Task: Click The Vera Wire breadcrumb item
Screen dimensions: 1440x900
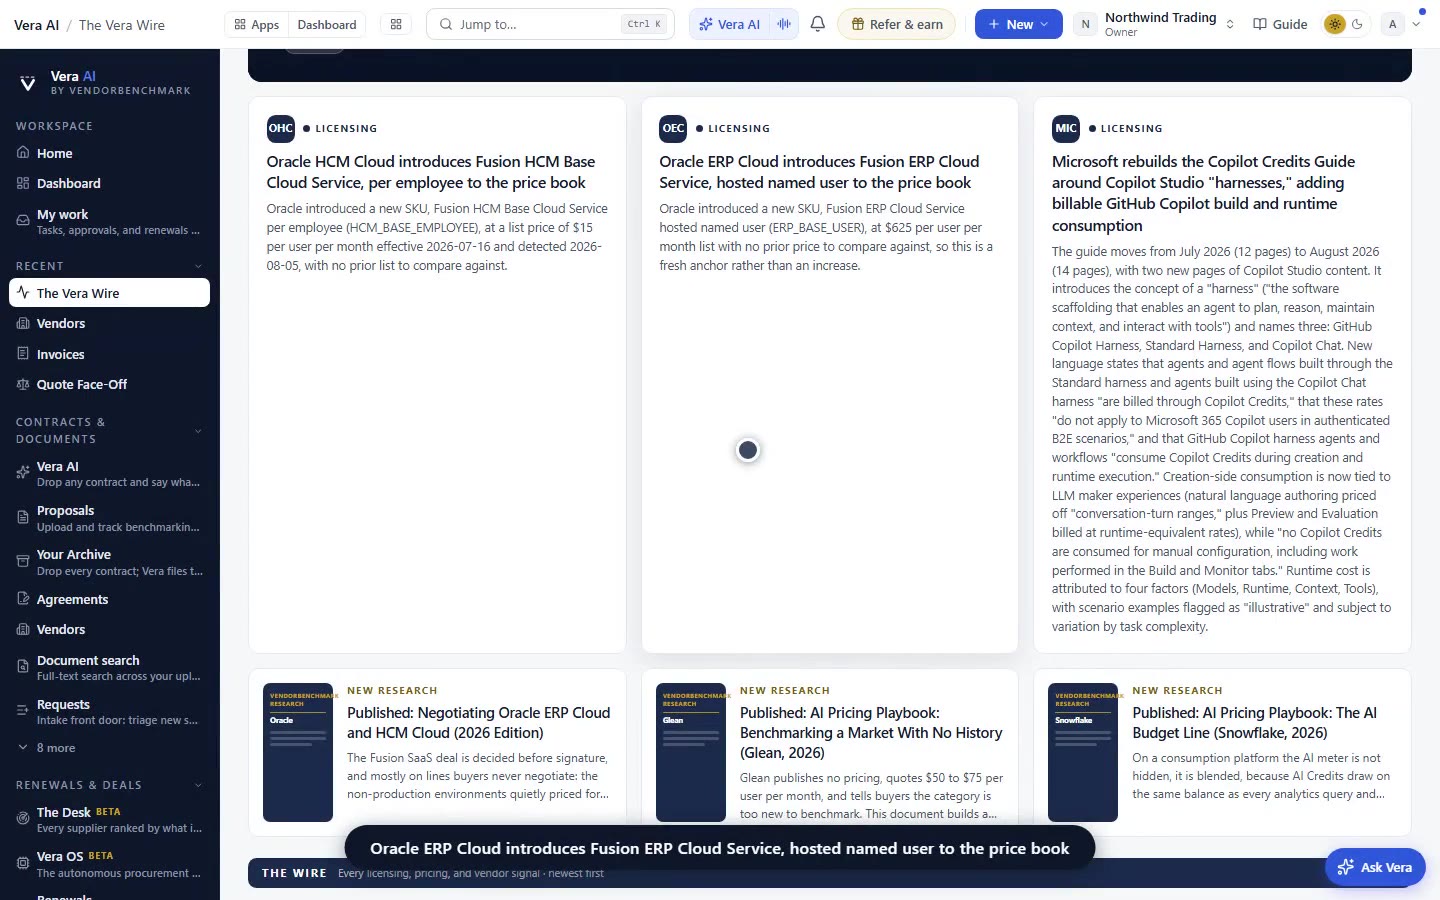Action: pos(122,25)
